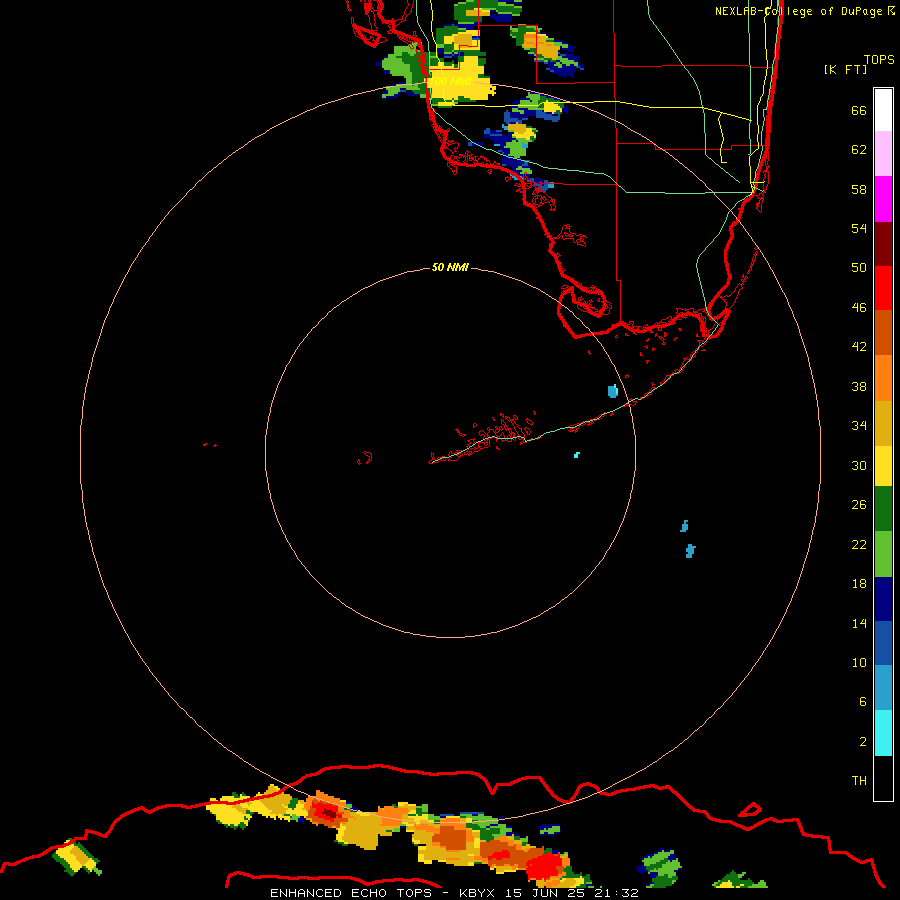
Task: Click the [K FT] units label
Action: point(845,69)
